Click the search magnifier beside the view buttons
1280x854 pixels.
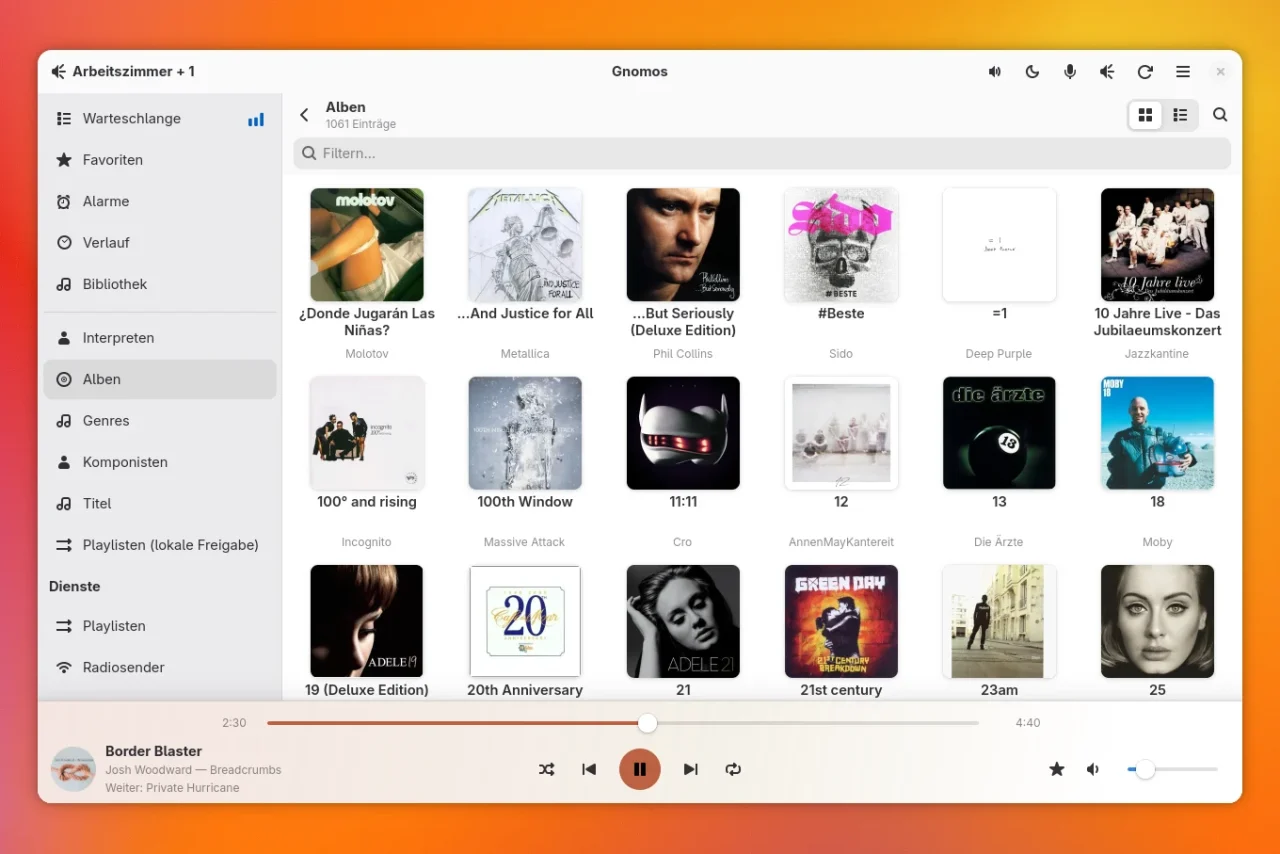coord(1220,115)
